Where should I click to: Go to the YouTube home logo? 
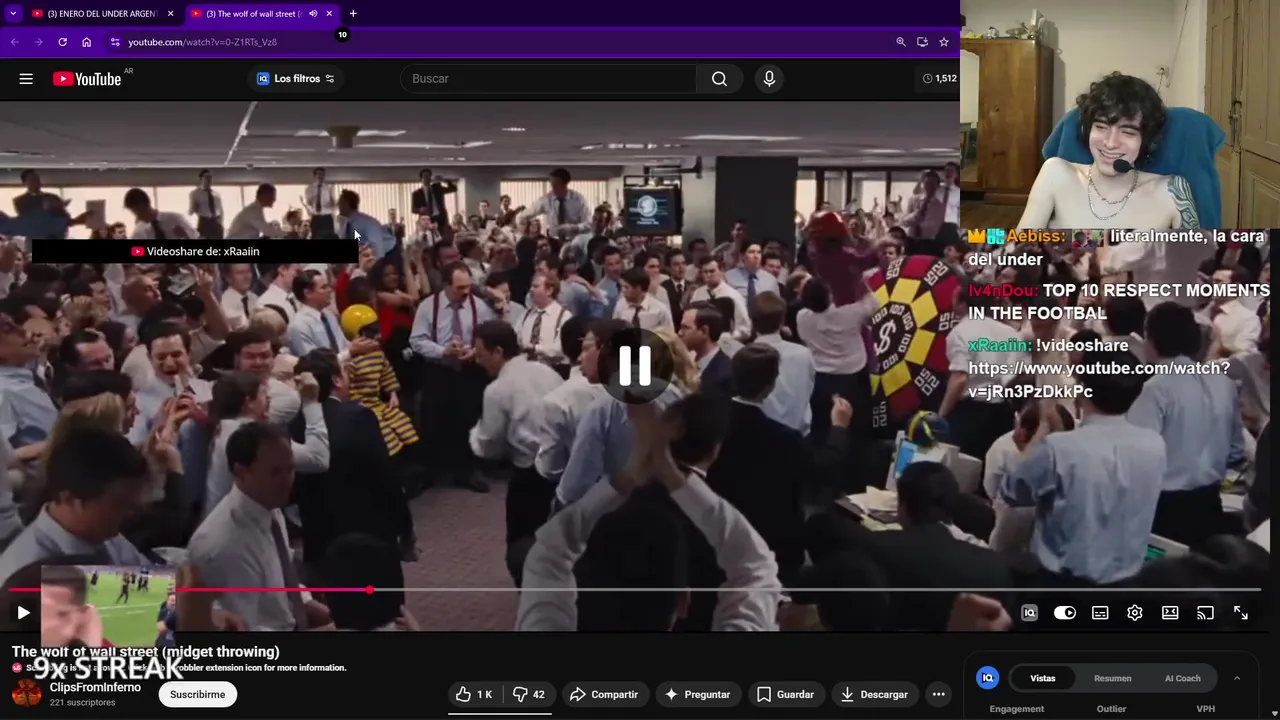point(87,79)
